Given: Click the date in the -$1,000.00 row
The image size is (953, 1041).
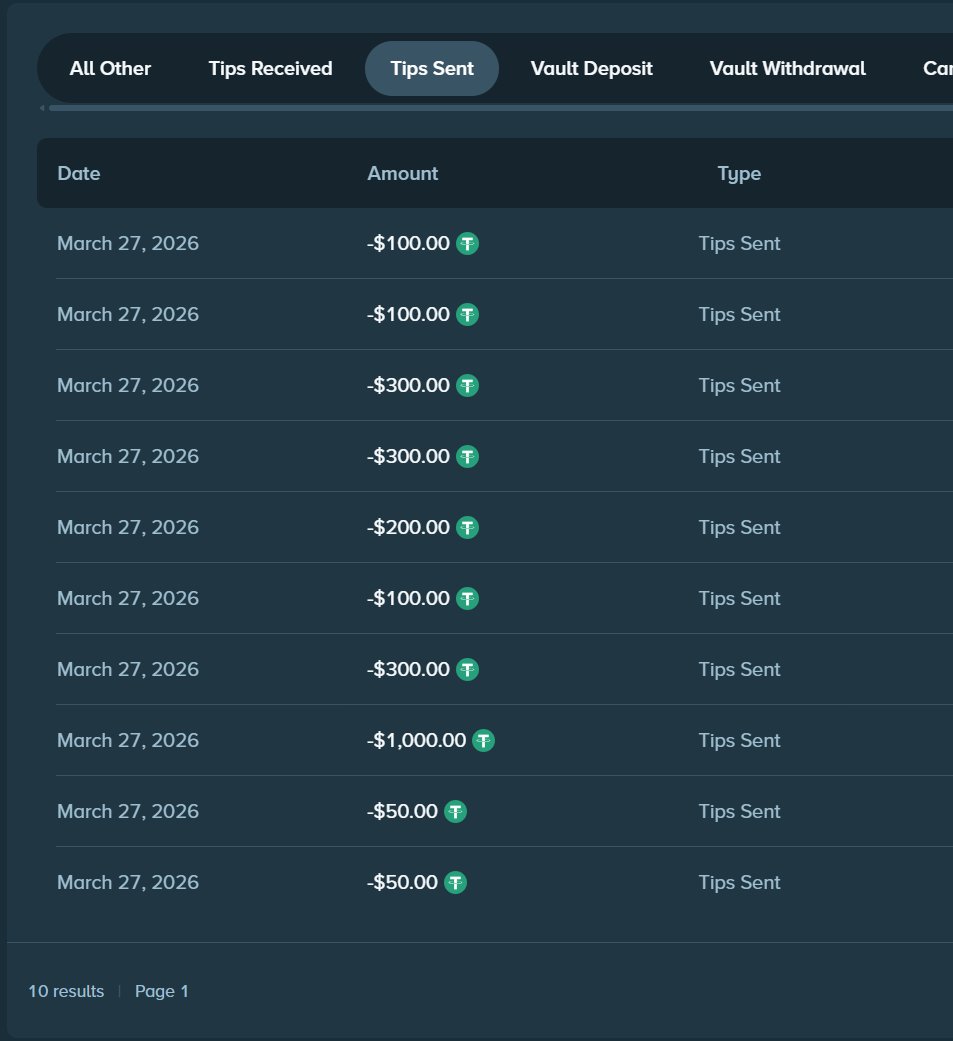Looking at the screenshot, I should 128,740.
